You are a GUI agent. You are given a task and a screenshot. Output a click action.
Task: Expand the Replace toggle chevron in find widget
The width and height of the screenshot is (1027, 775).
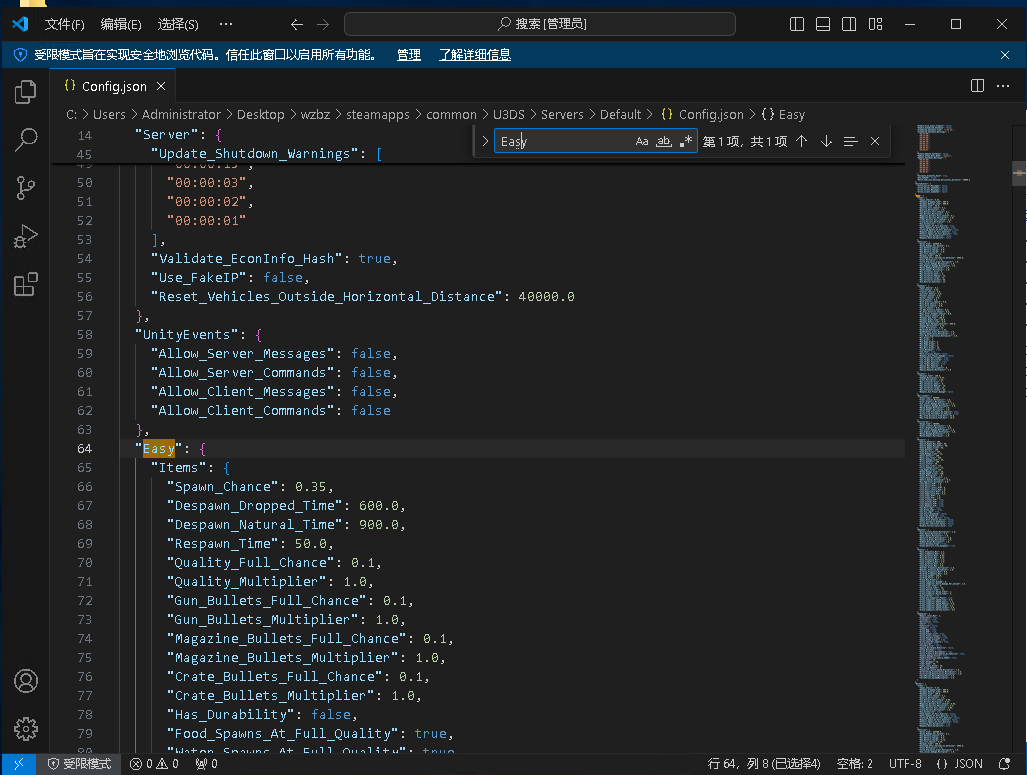click(x=485, y=142)
